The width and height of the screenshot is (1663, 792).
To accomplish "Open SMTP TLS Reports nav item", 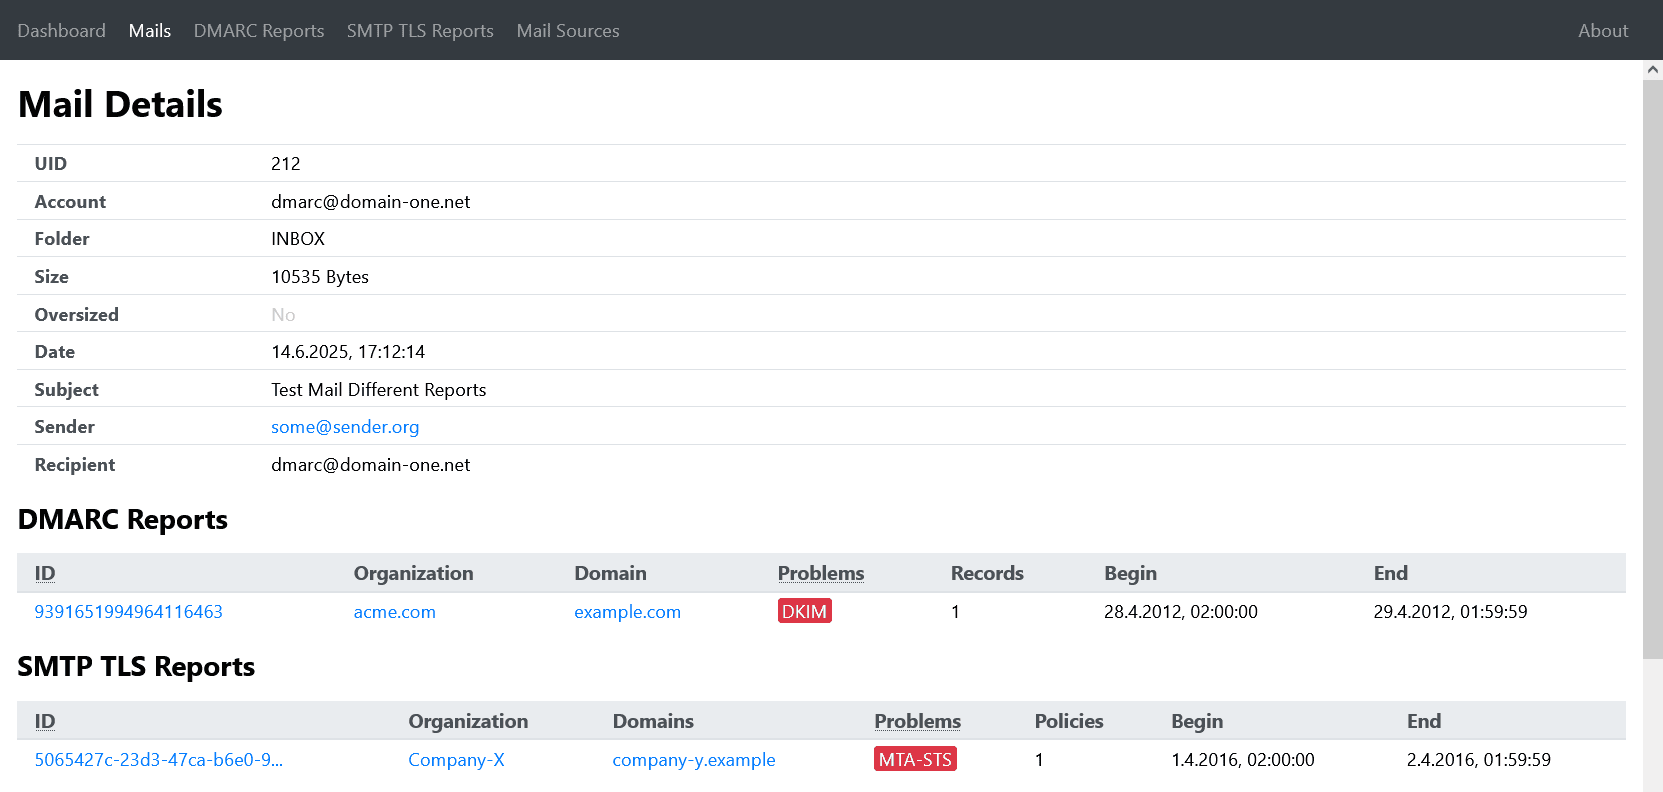I will (x=420, y=31).
